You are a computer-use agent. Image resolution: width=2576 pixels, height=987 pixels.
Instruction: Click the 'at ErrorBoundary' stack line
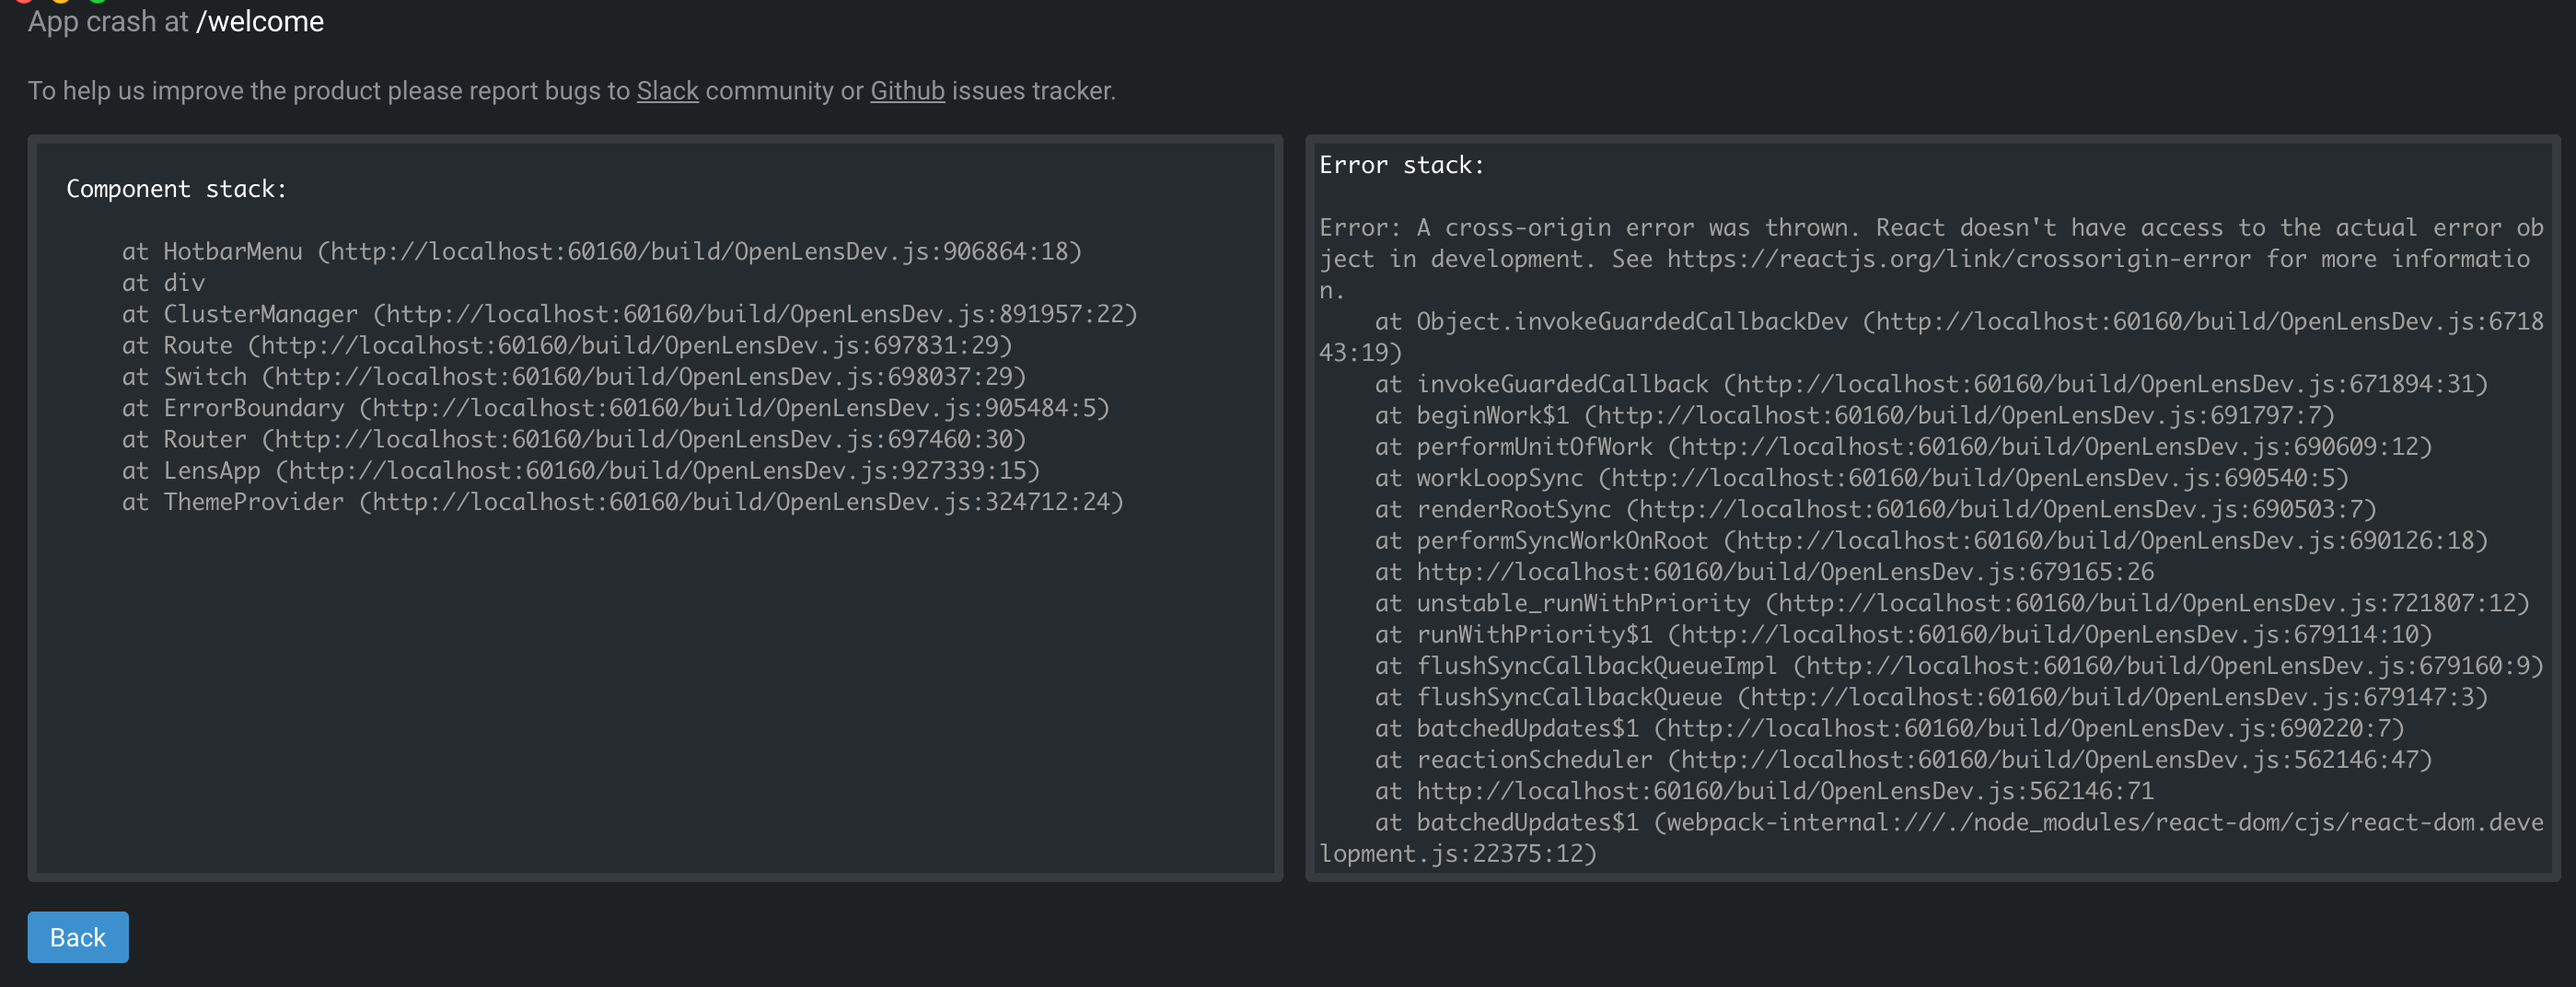pos(616,408)
